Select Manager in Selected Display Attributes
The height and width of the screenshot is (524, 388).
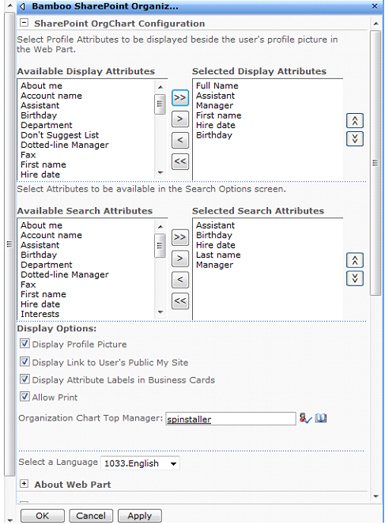pyautogui.click(x=215, y=106)
